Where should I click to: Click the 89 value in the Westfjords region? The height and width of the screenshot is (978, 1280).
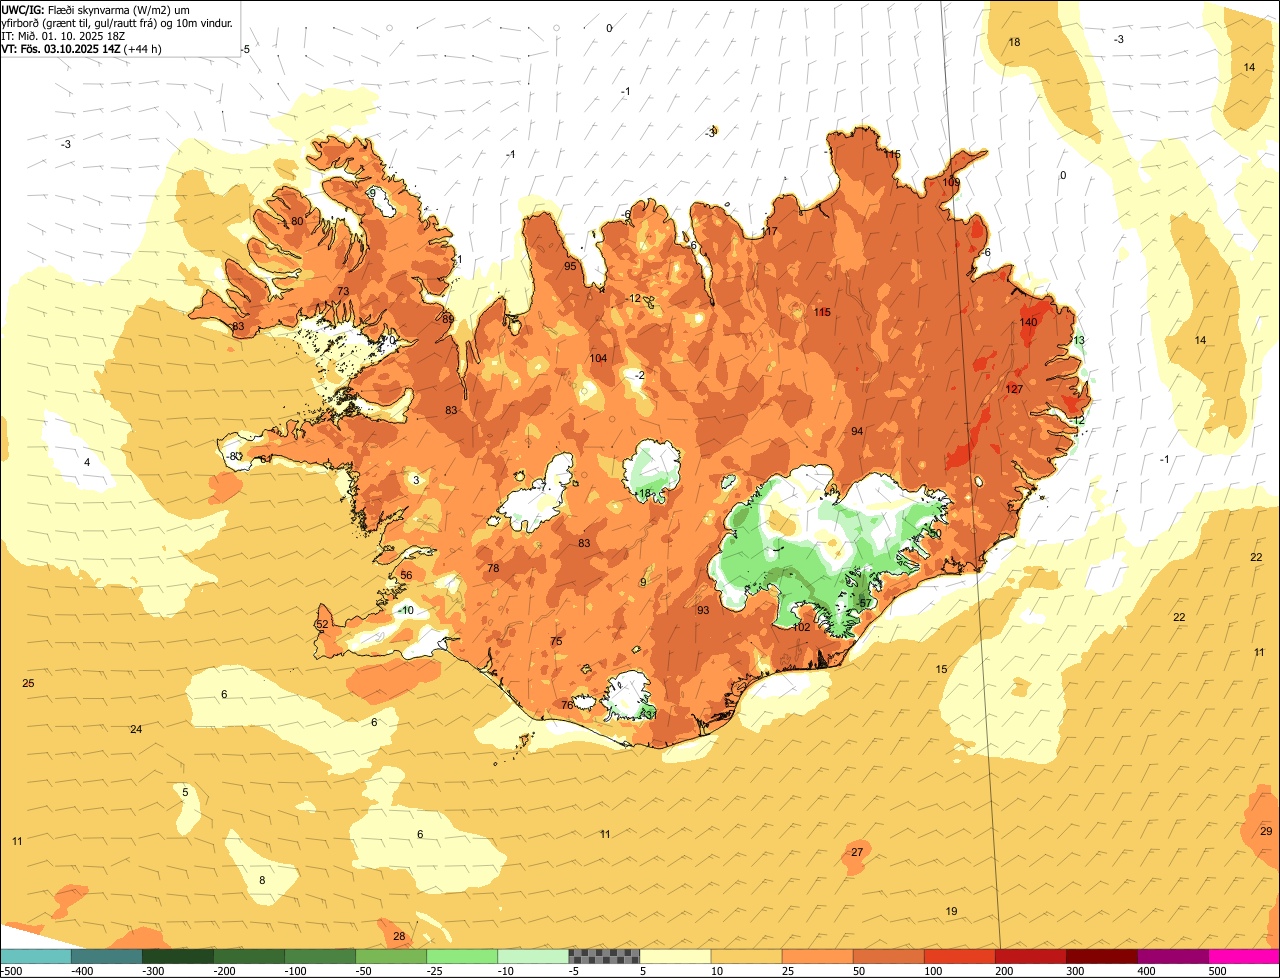click(x=448, y=319)
